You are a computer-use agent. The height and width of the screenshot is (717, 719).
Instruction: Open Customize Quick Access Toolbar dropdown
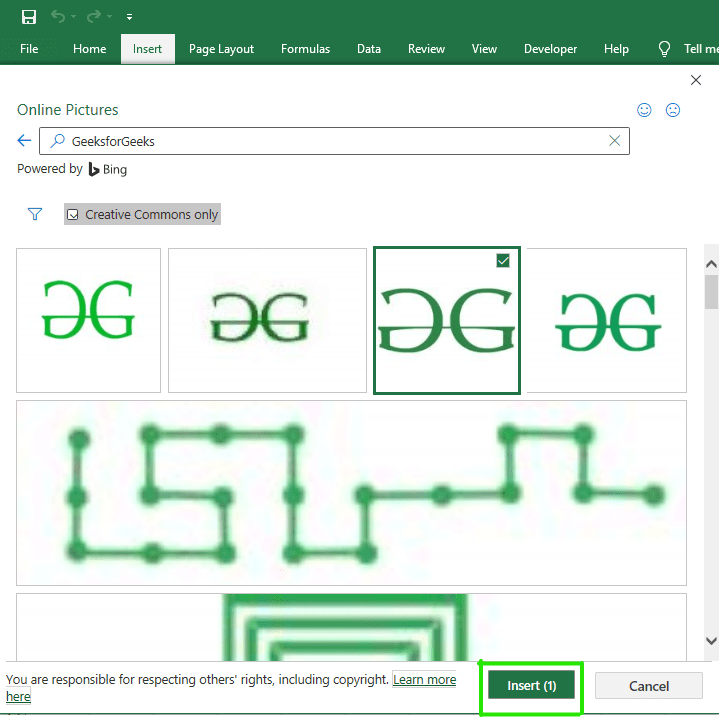pos(129,17)
